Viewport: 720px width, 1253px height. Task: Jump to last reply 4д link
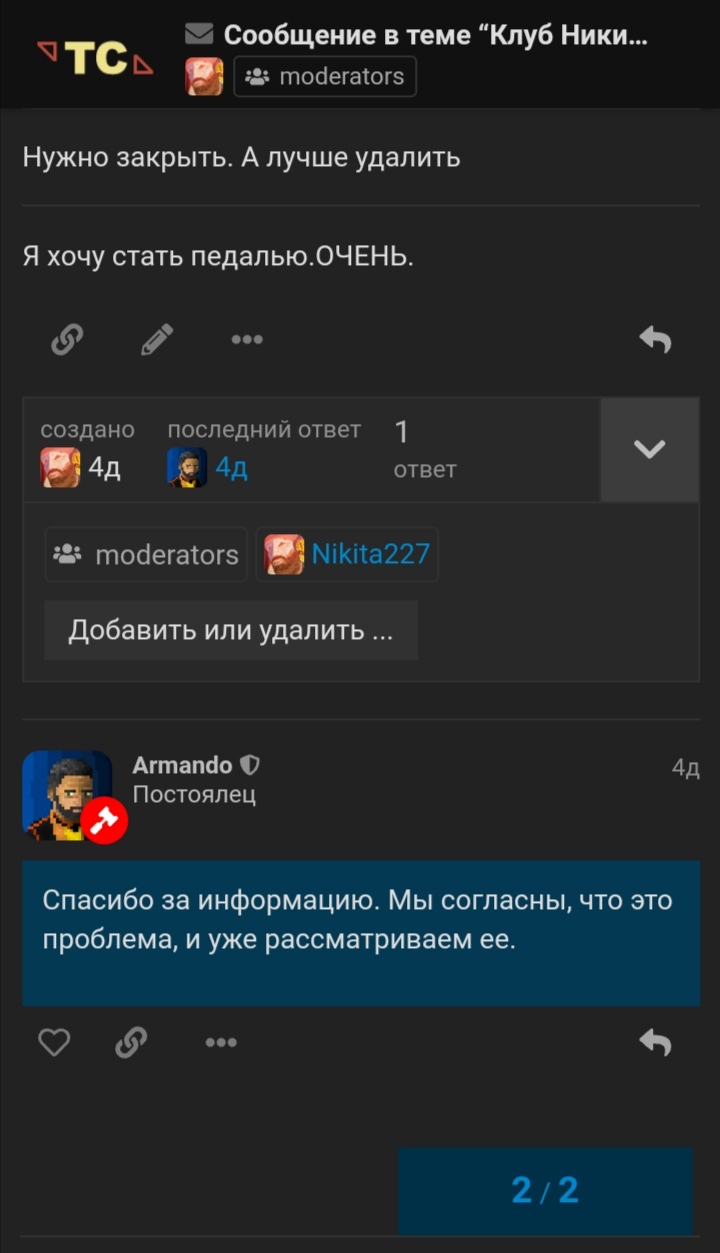click(232, 468)
